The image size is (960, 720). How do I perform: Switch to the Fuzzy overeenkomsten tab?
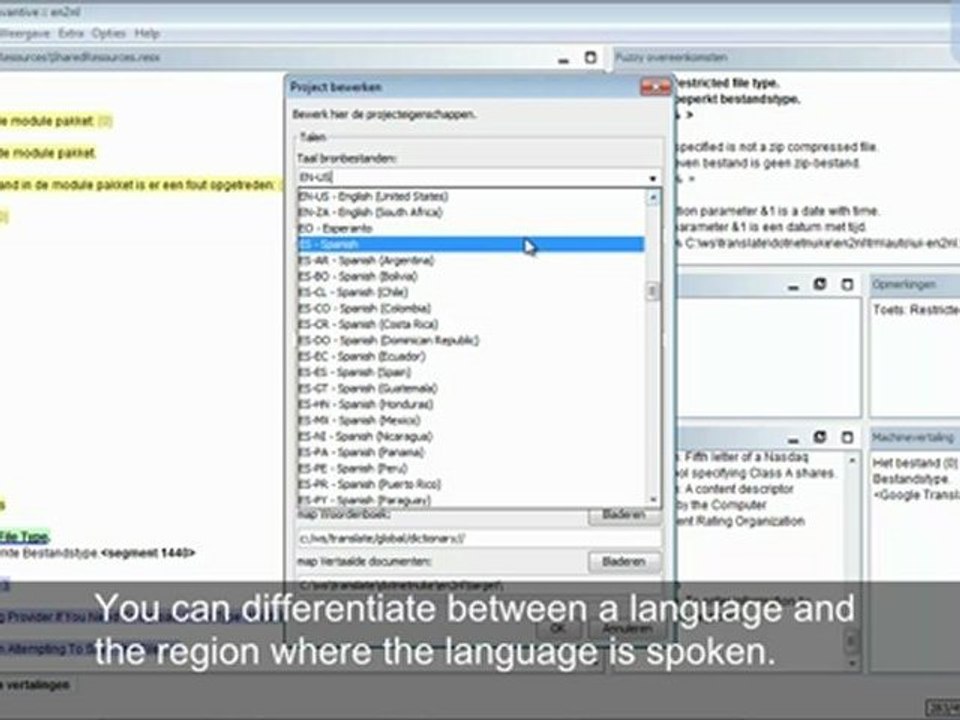point(672,58)
